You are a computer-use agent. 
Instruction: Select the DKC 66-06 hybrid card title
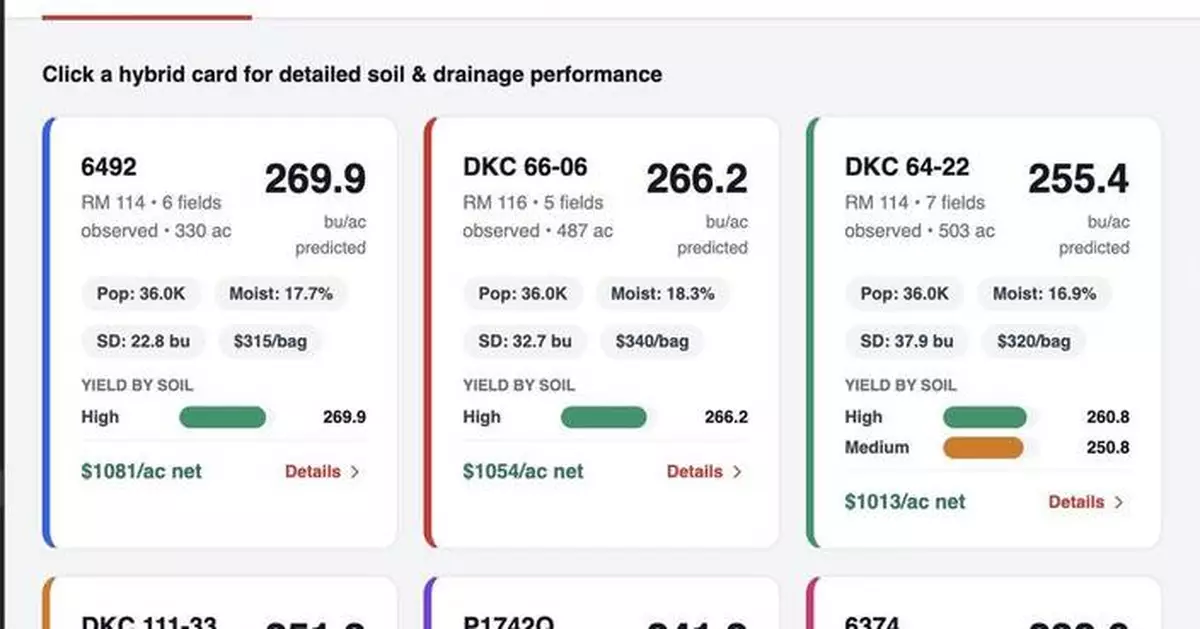525,167
